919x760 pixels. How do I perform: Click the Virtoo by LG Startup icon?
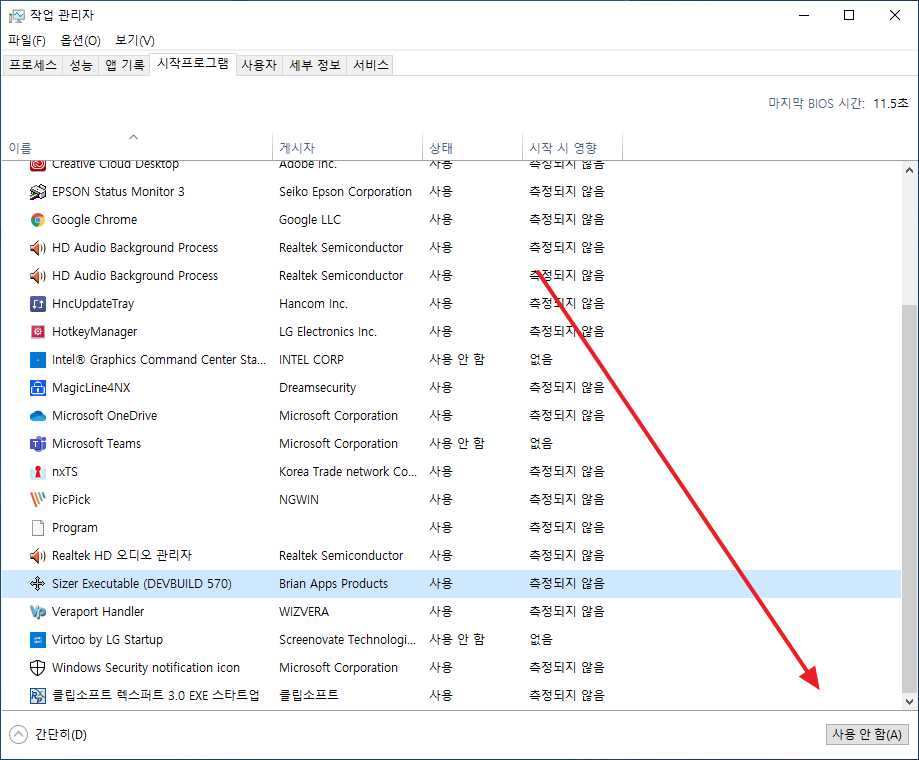[38, 639]
